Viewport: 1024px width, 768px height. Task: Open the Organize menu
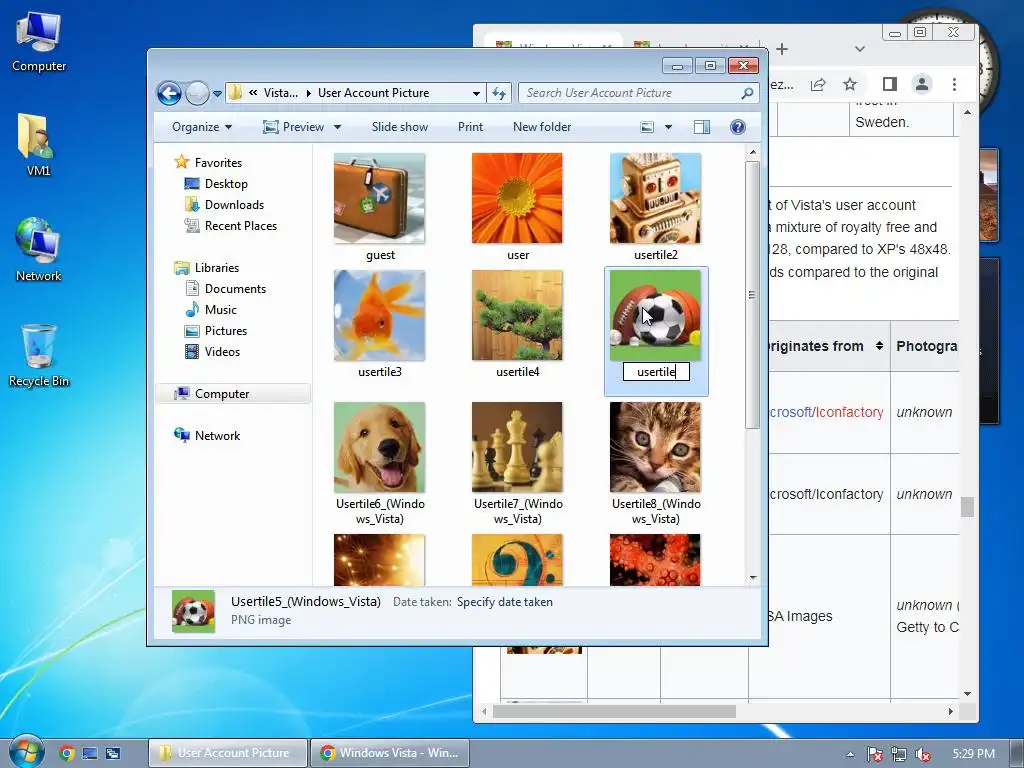tap(202, 127)
